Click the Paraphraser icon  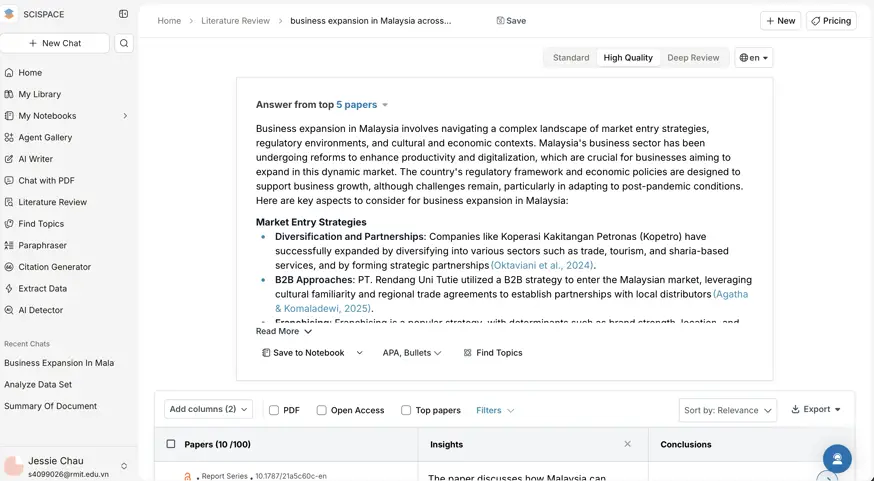9,245
